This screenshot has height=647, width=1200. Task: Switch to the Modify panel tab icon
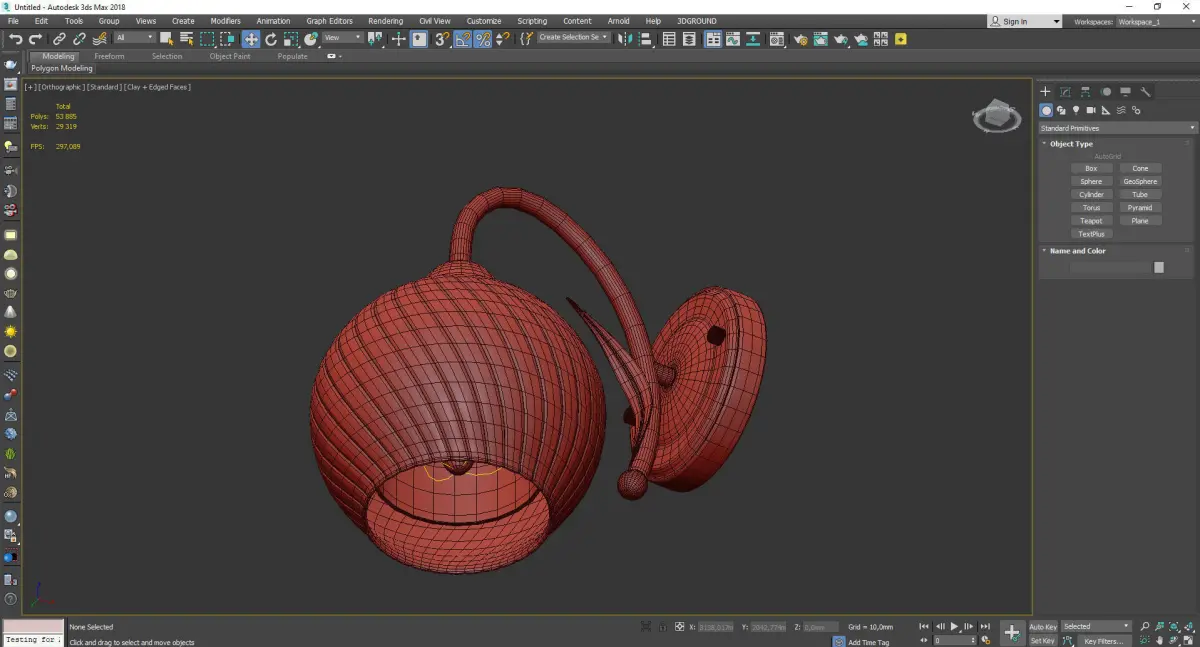pos(1065,92)
